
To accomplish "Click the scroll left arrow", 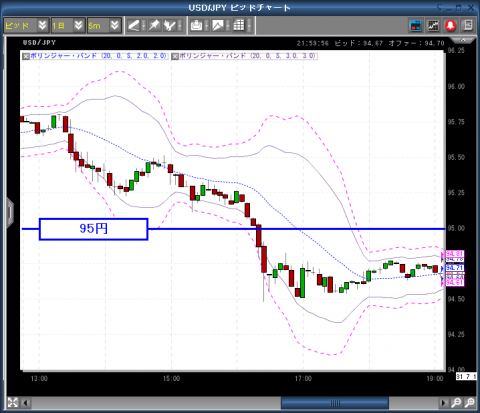I will click(x=26, y=403).
